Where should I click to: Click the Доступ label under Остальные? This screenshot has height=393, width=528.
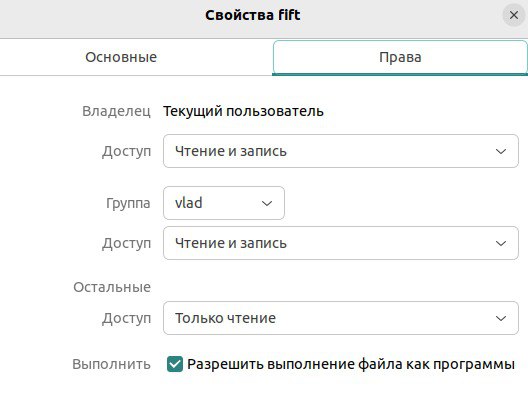tap(127, 319)
